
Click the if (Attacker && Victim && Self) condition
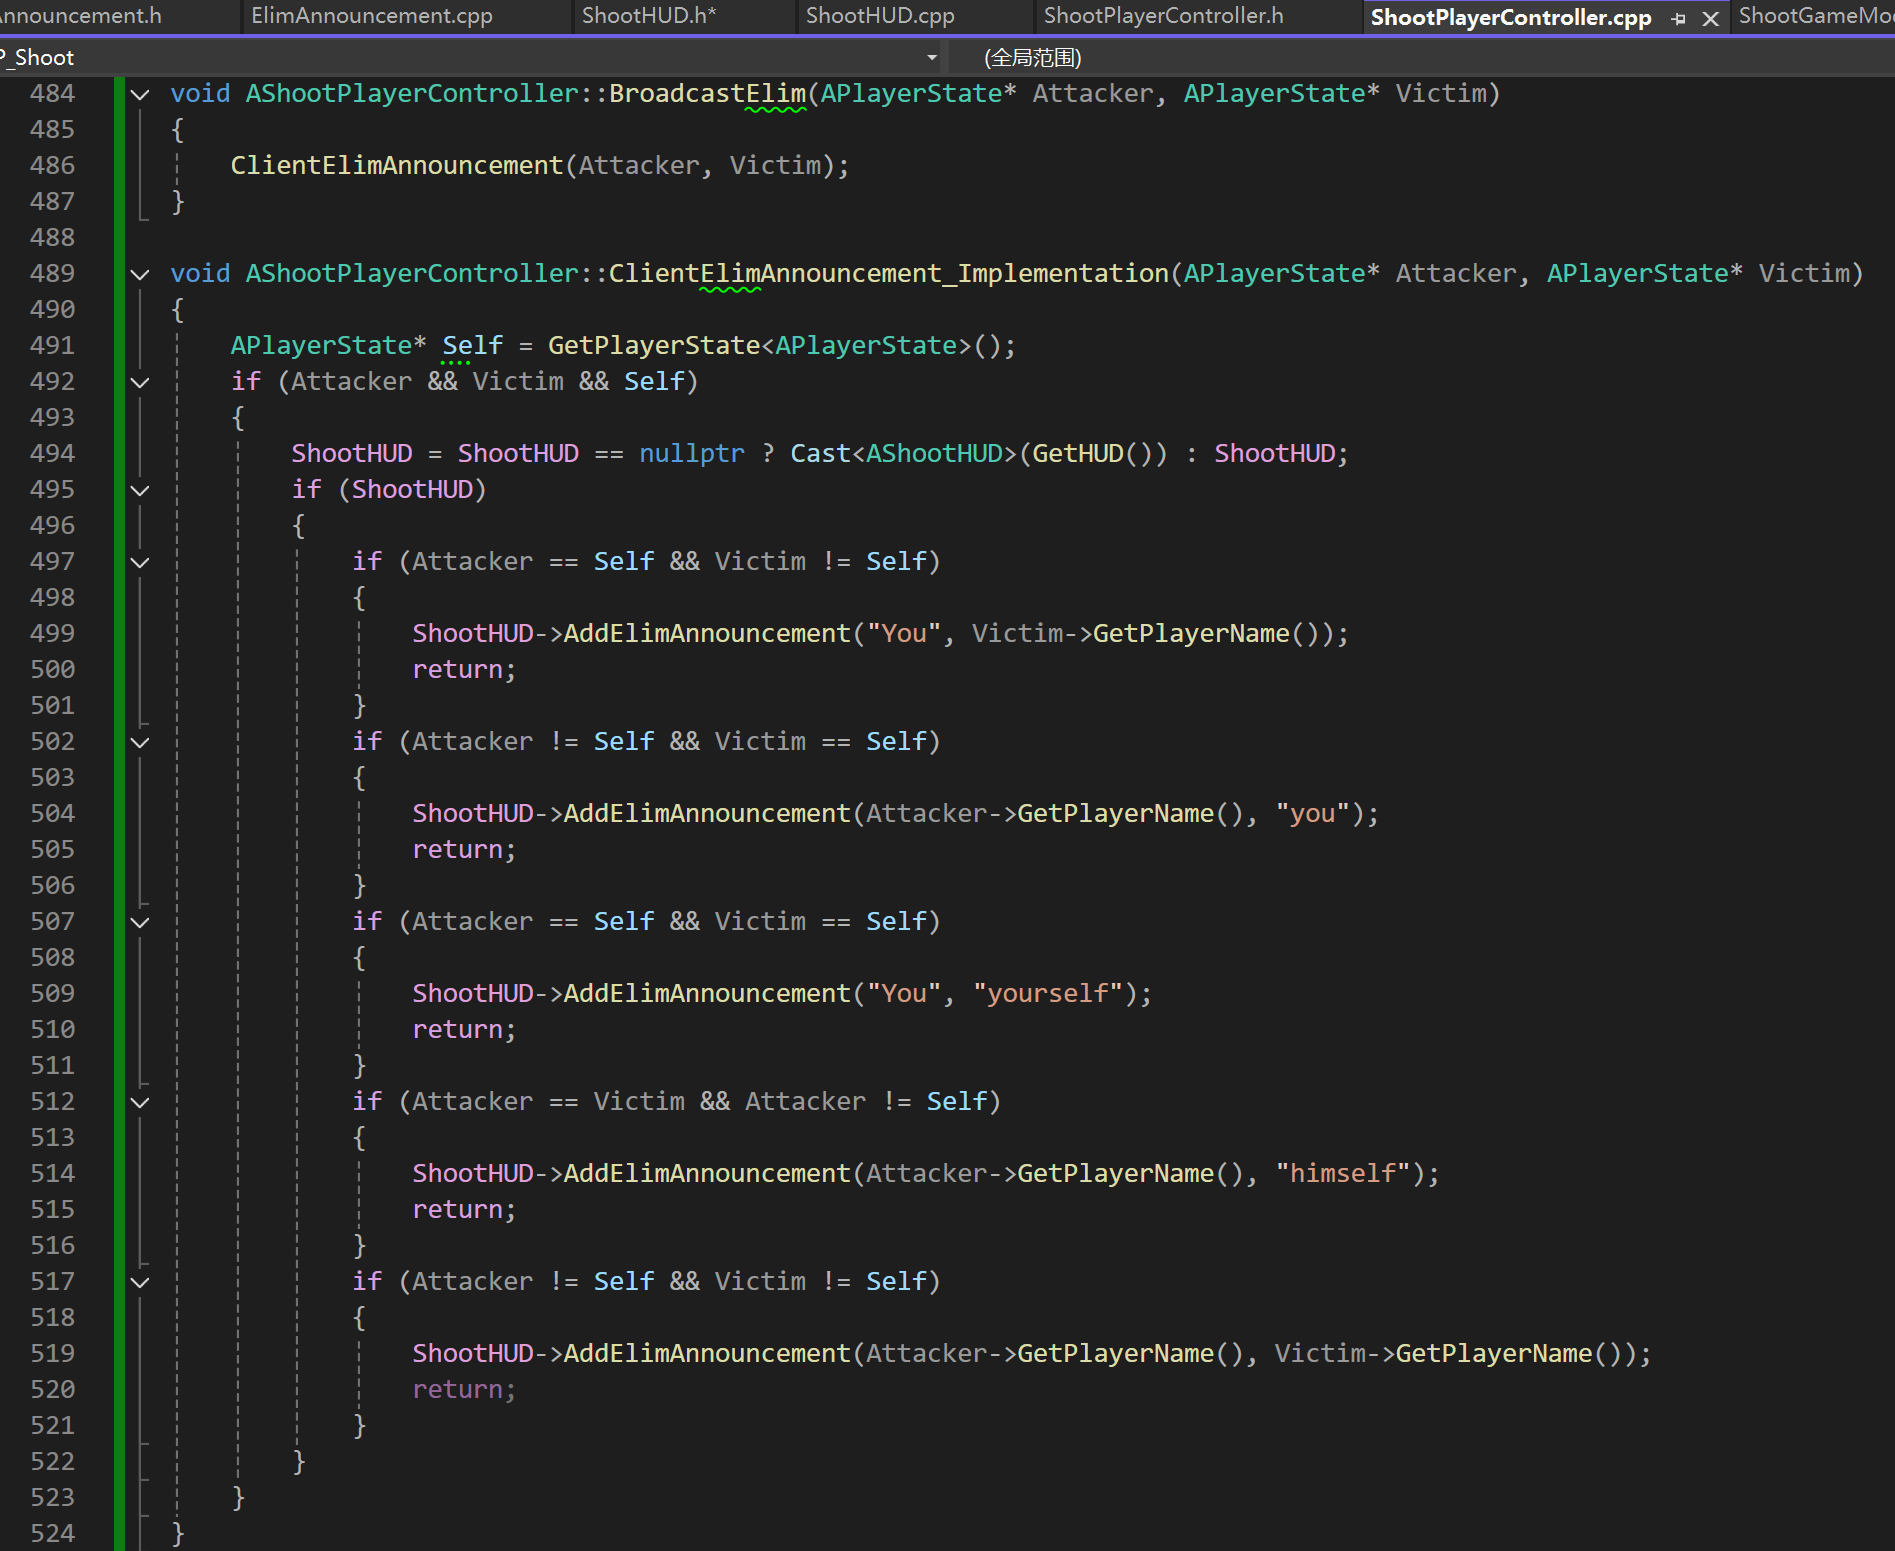click(464, 381)
